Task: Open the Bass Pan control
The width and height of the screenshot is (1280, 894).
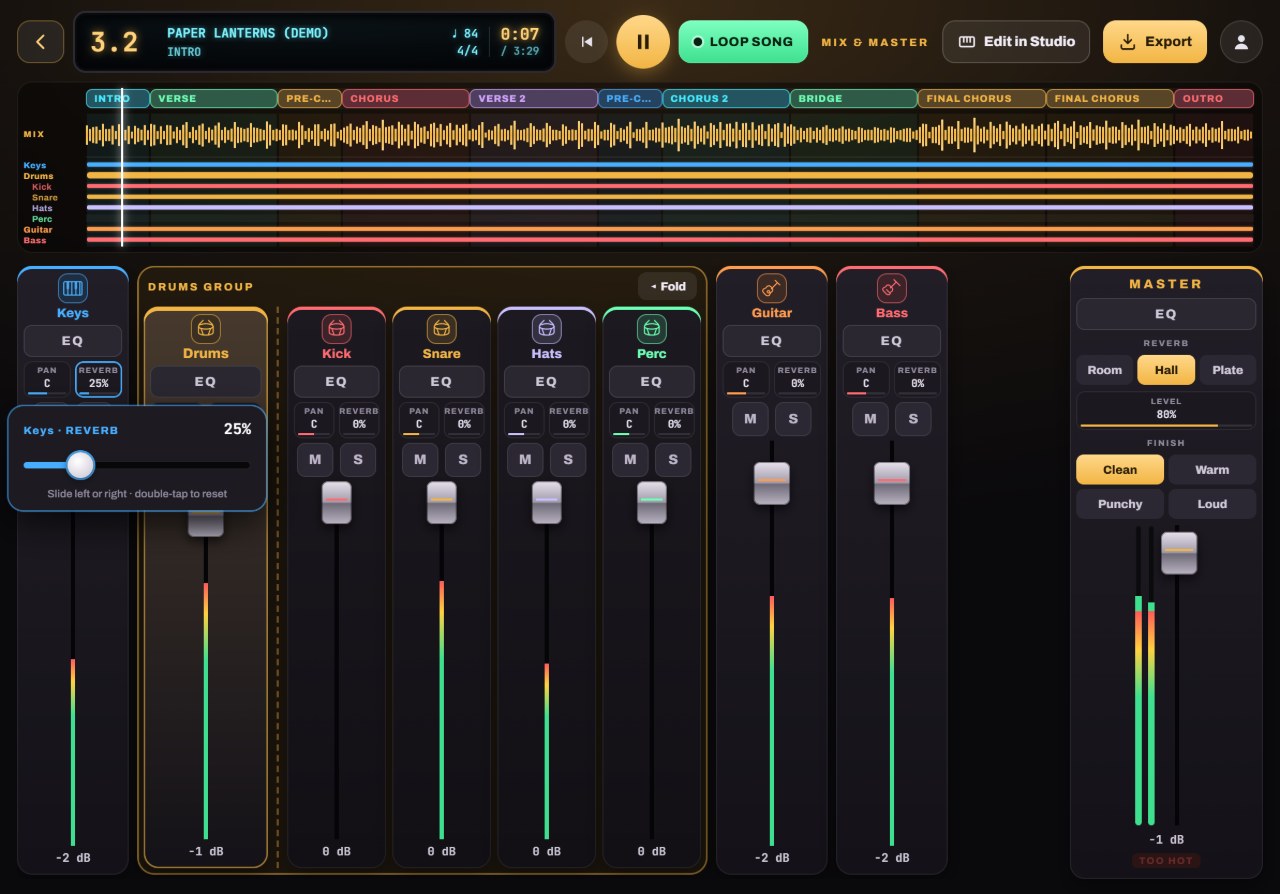Action: tap(866, 378)
